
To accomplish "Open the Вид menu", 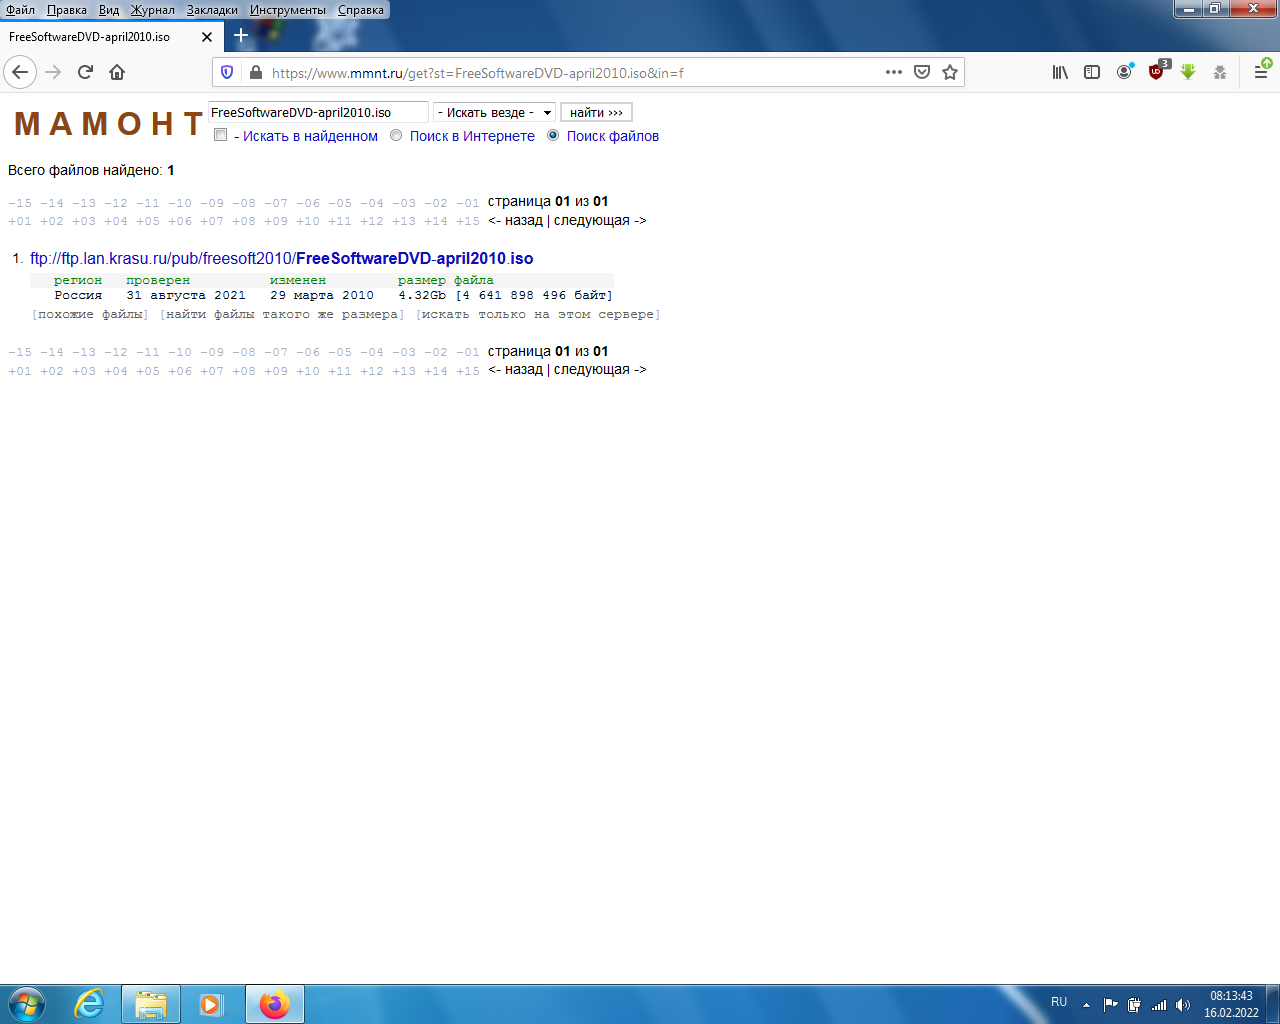I will 108,10.
